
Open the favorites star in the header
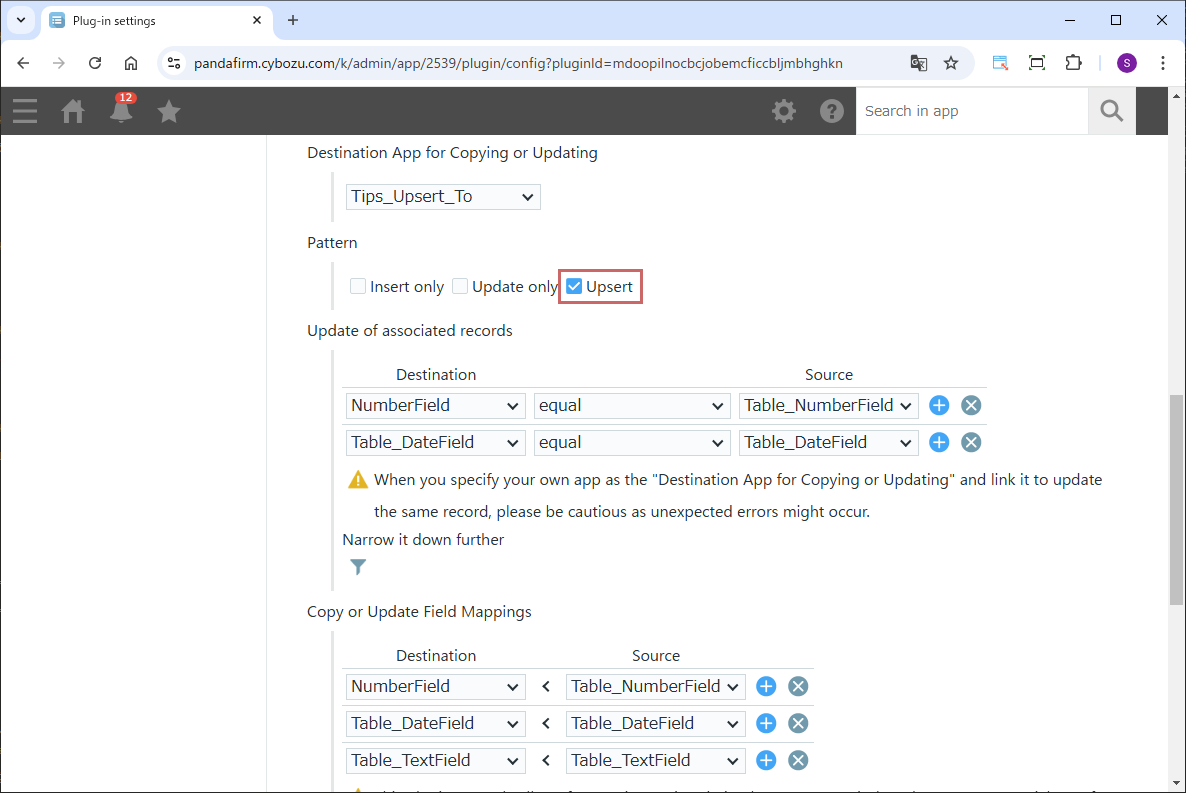click(x=169, y=111)
